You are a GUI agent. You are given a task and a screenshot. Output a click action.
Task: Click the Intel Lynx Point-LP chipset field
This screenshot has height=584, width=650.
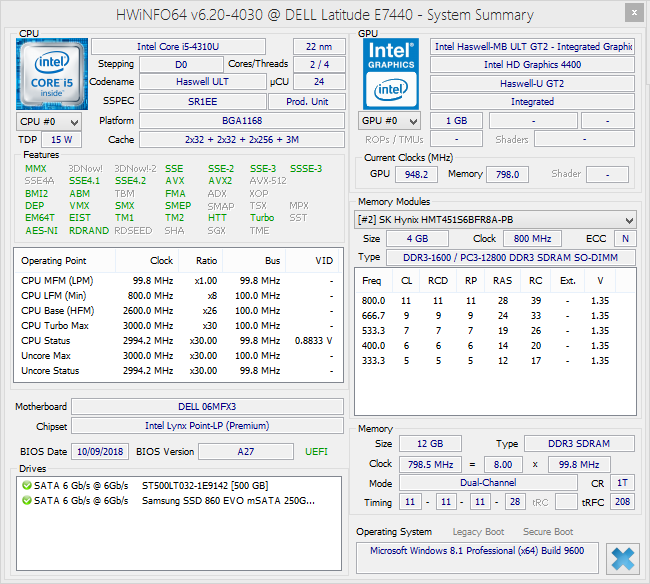click(206, 427)
